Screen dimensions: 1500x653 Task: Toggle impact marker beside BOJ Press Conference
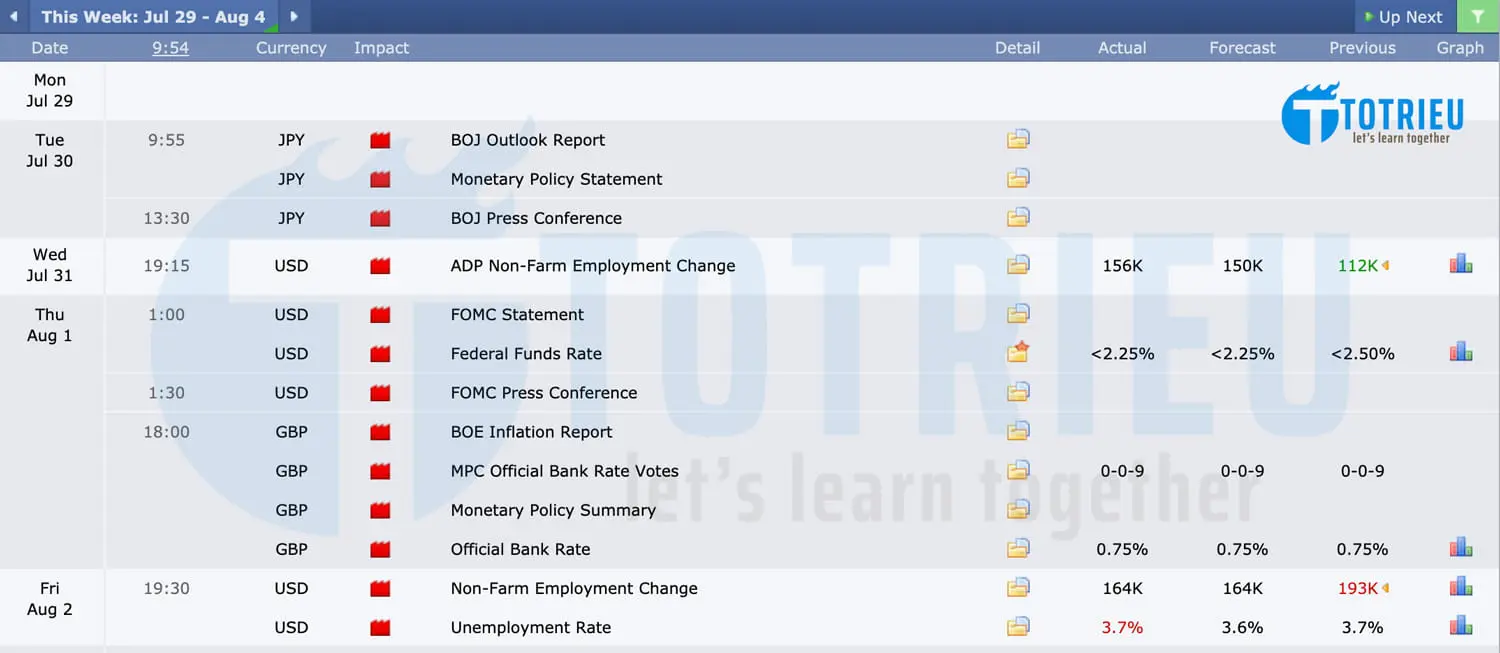[380, 217]
